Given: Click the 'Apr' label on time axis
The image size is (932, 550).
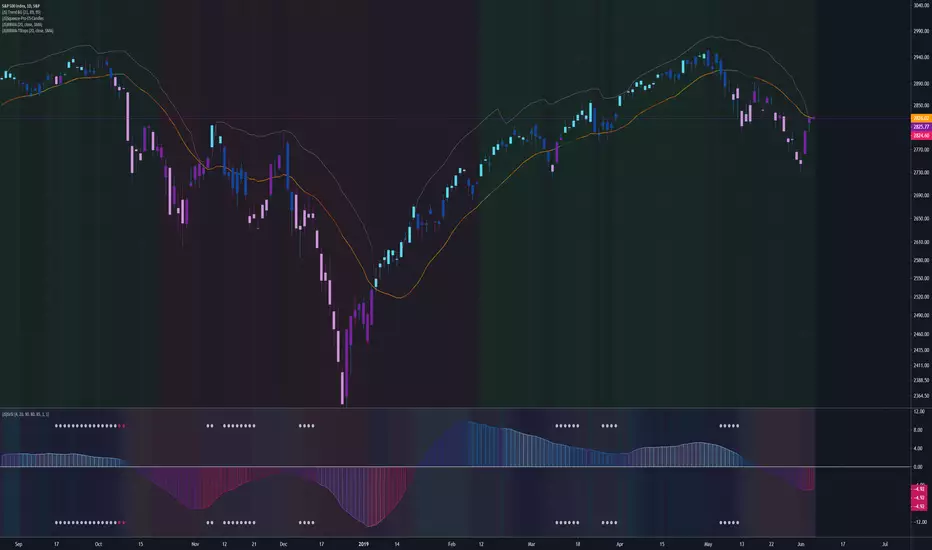Looking at the screenshot, I should point(620,544).
